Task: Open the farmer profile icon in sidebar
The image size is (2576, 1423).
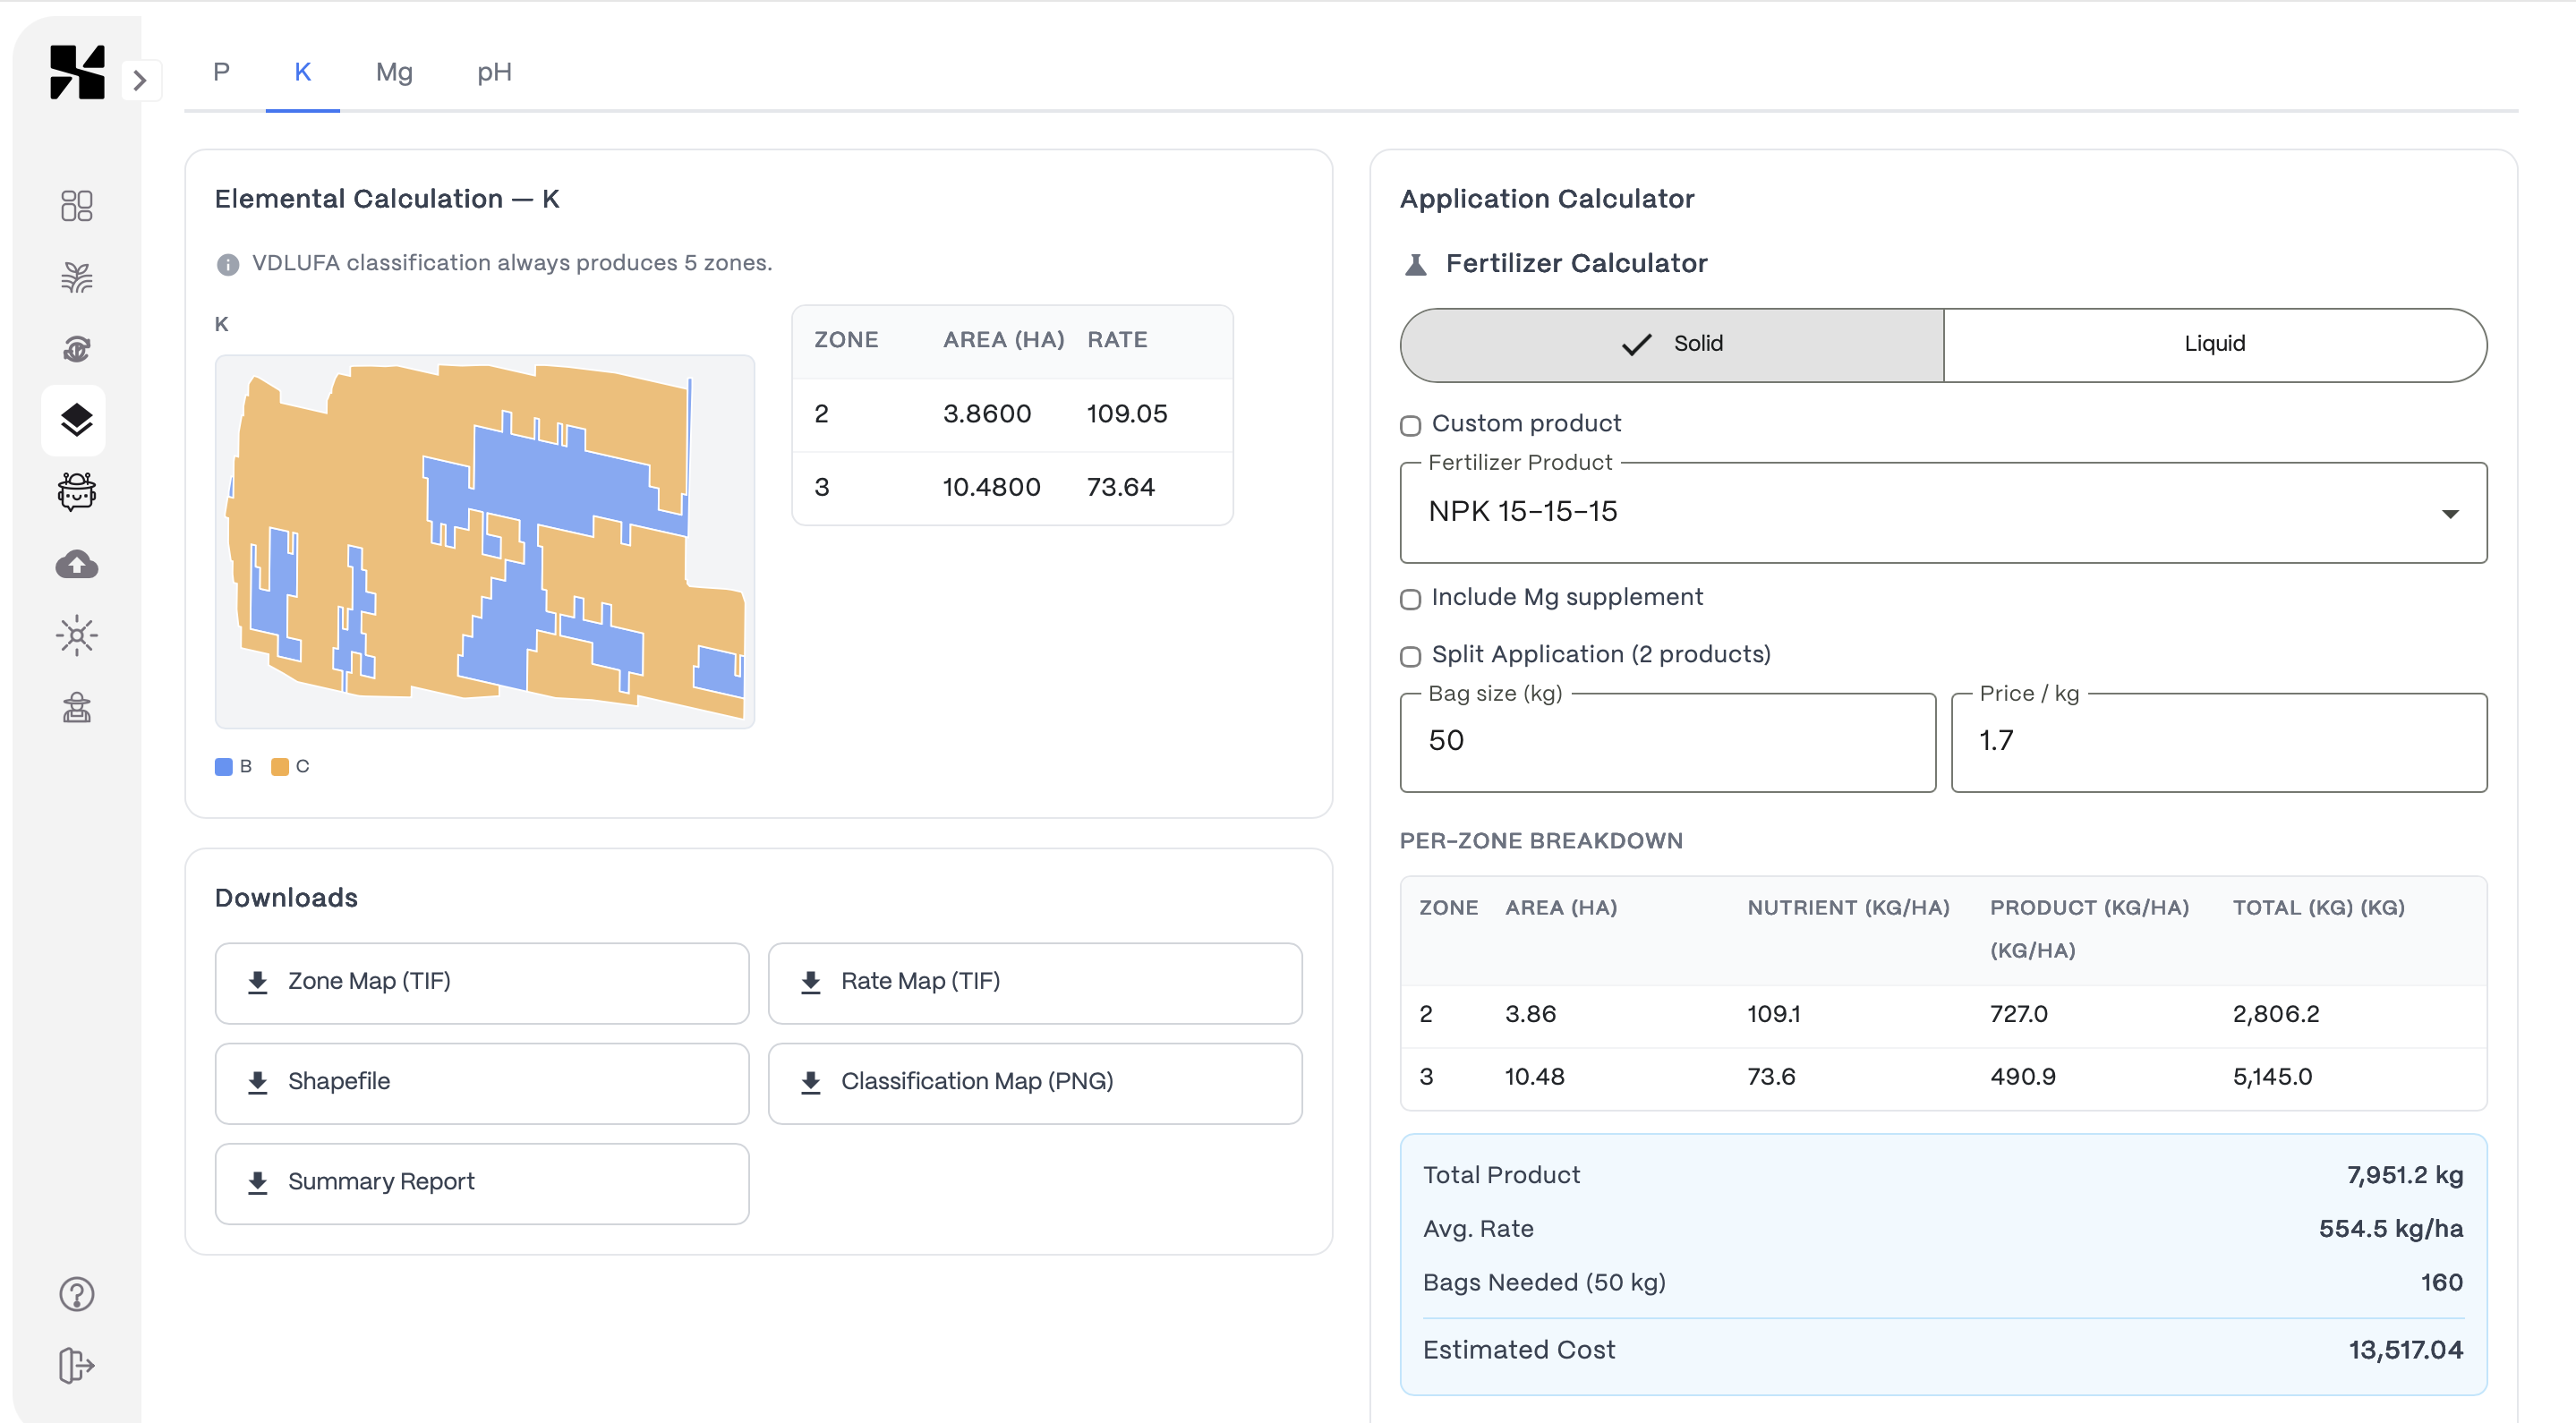Action: click(x=76, y=708)
